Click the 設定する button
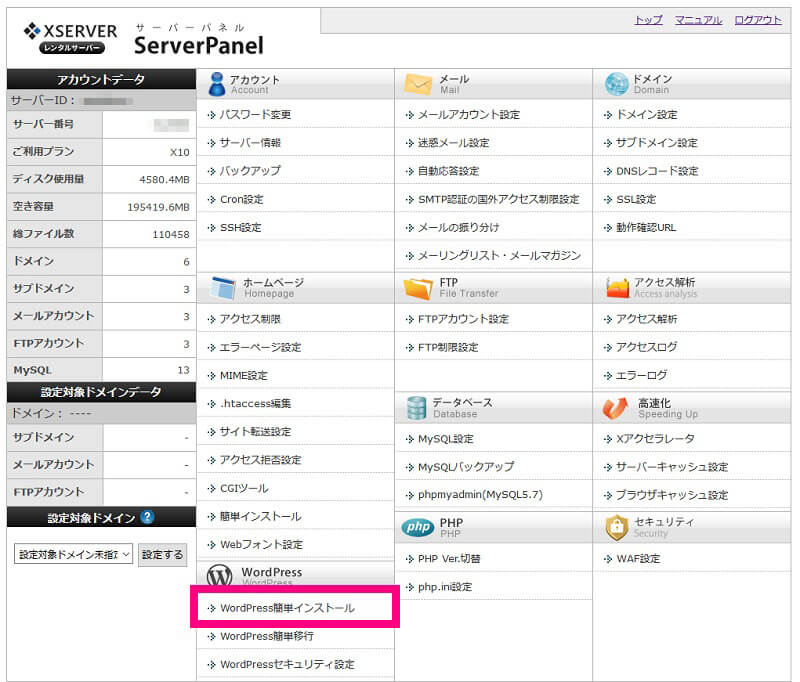 tap(162, 554)
